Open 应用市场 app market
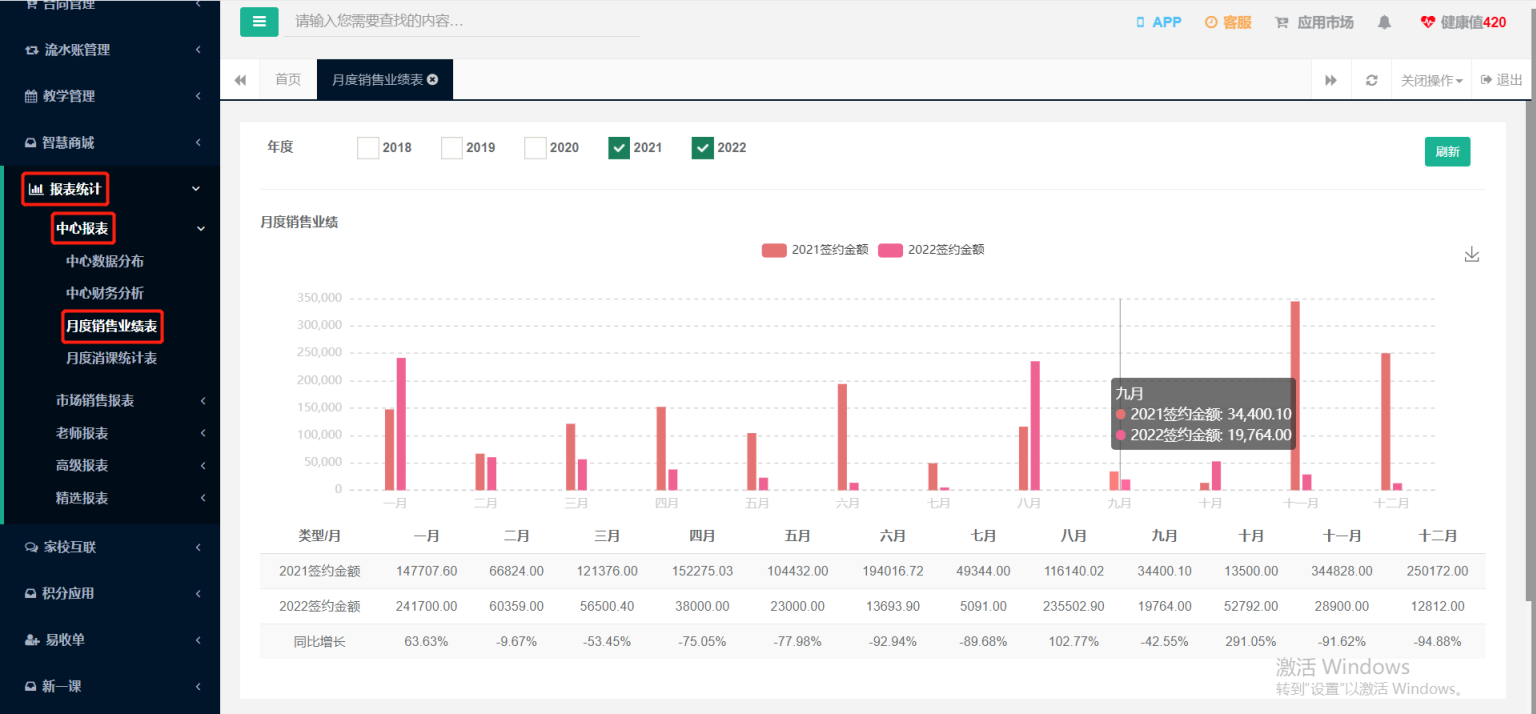This screenshot has width=1536, height=714. pos(1314,22)
